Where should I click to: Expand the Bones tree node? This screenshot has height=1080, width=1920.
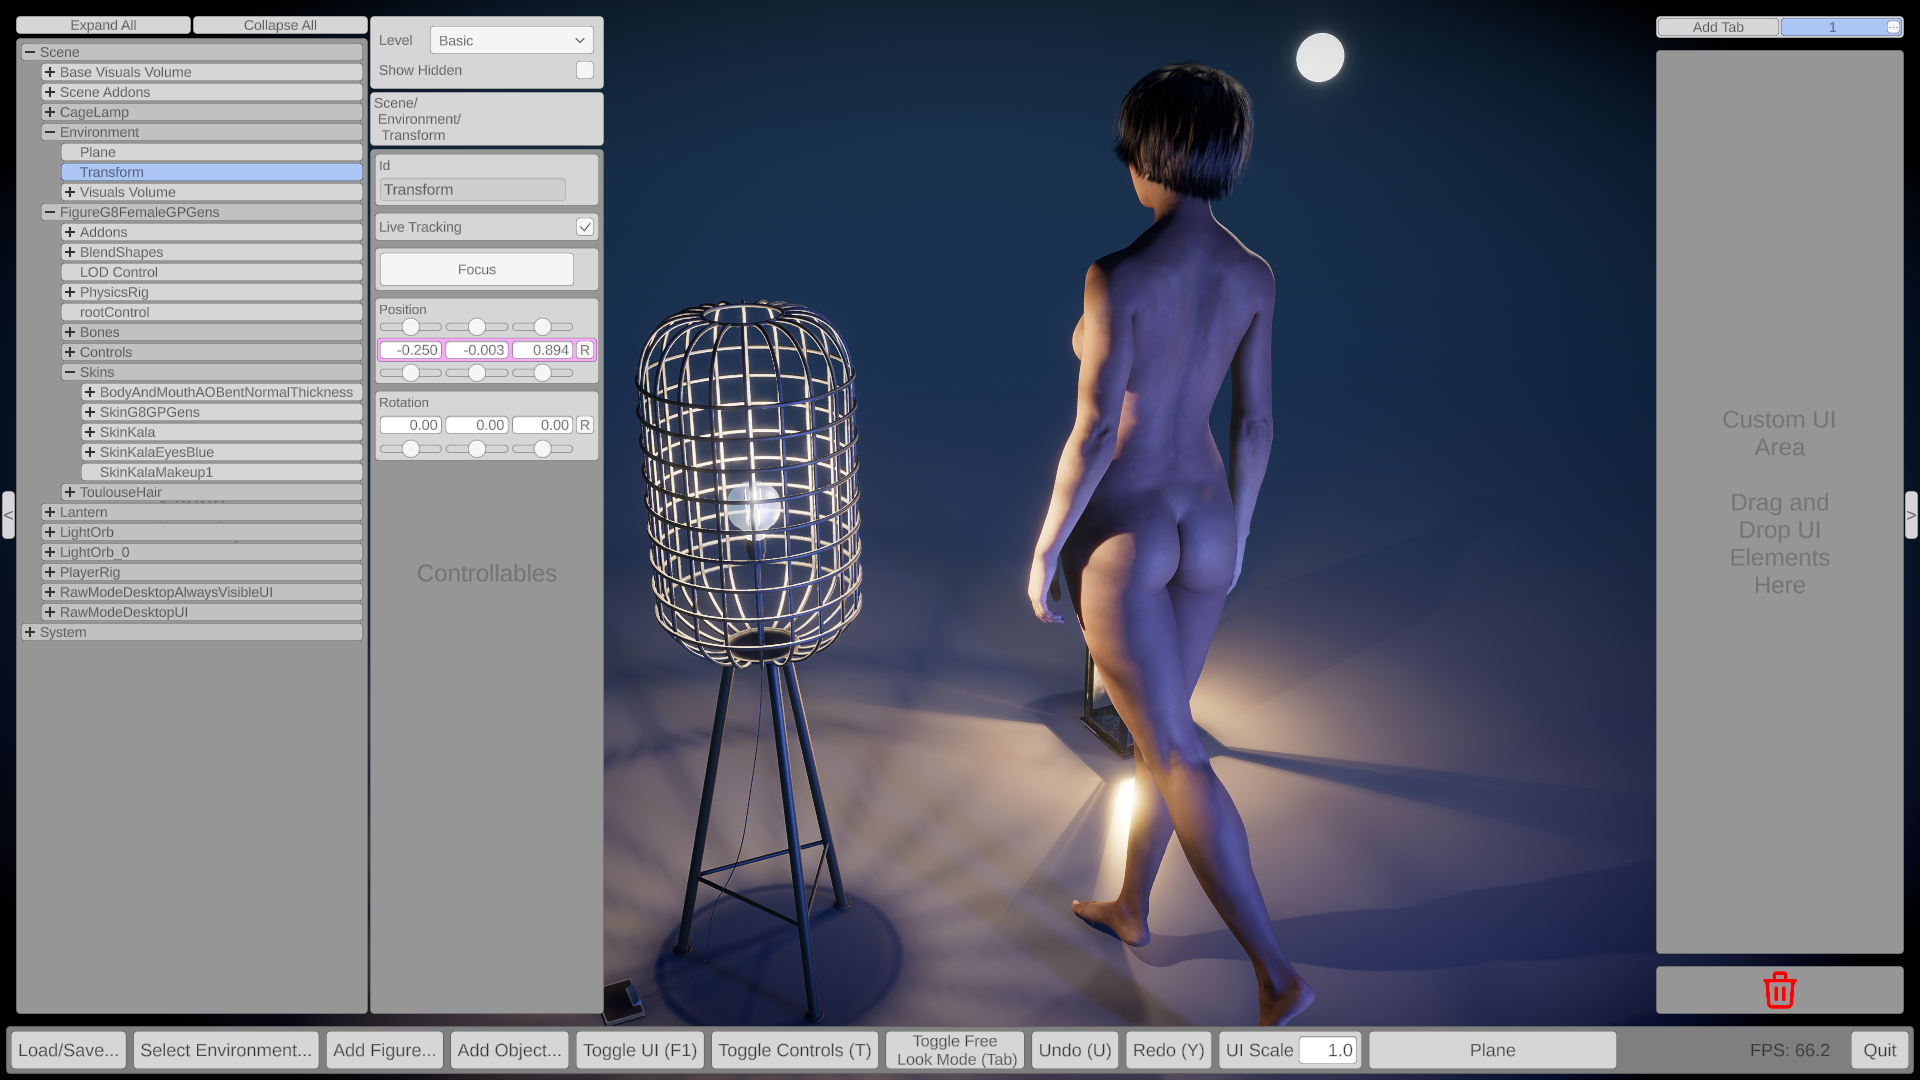[70, 331]
